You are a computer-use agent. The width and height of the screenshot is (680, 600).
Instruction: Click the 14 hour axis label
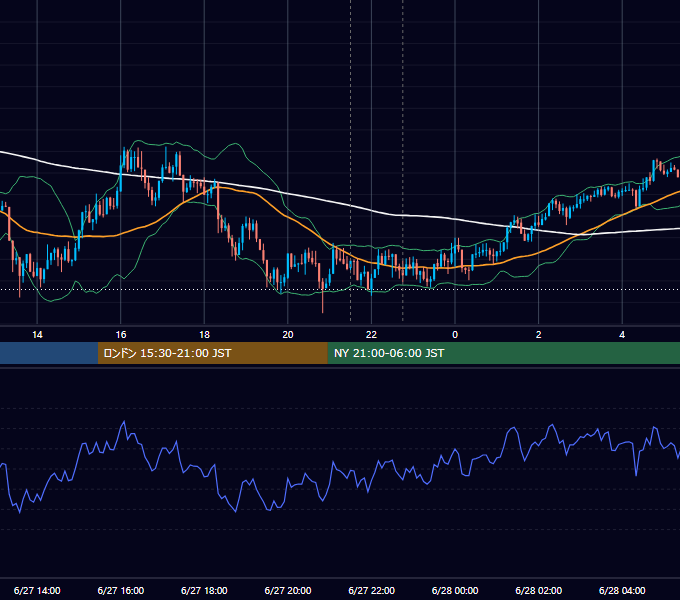coord(37,335)
